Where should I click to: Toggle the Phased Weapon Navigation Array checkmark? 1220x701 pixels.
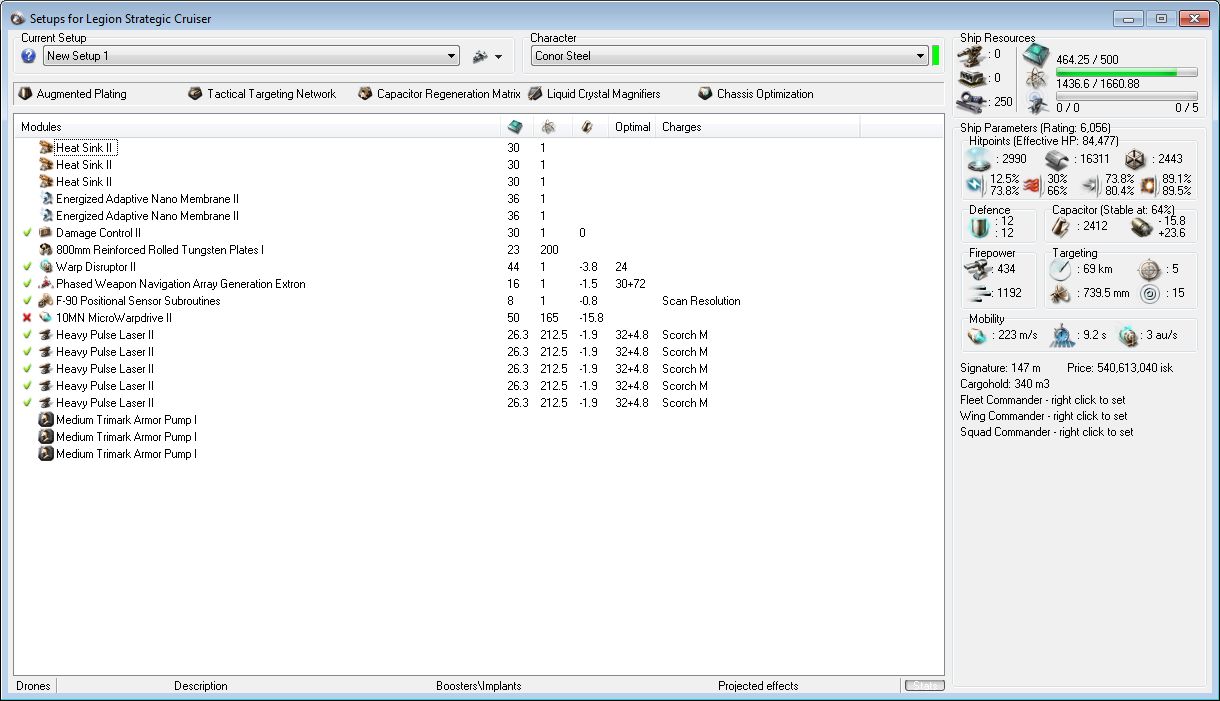point(27,284)
